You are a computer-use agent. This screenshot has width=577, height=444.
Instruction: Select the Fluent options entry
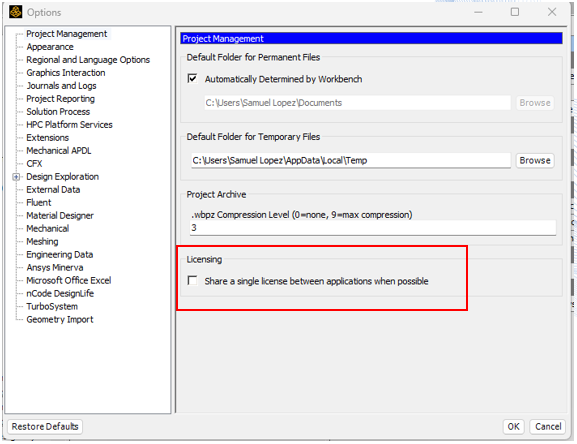coord(39,203)
